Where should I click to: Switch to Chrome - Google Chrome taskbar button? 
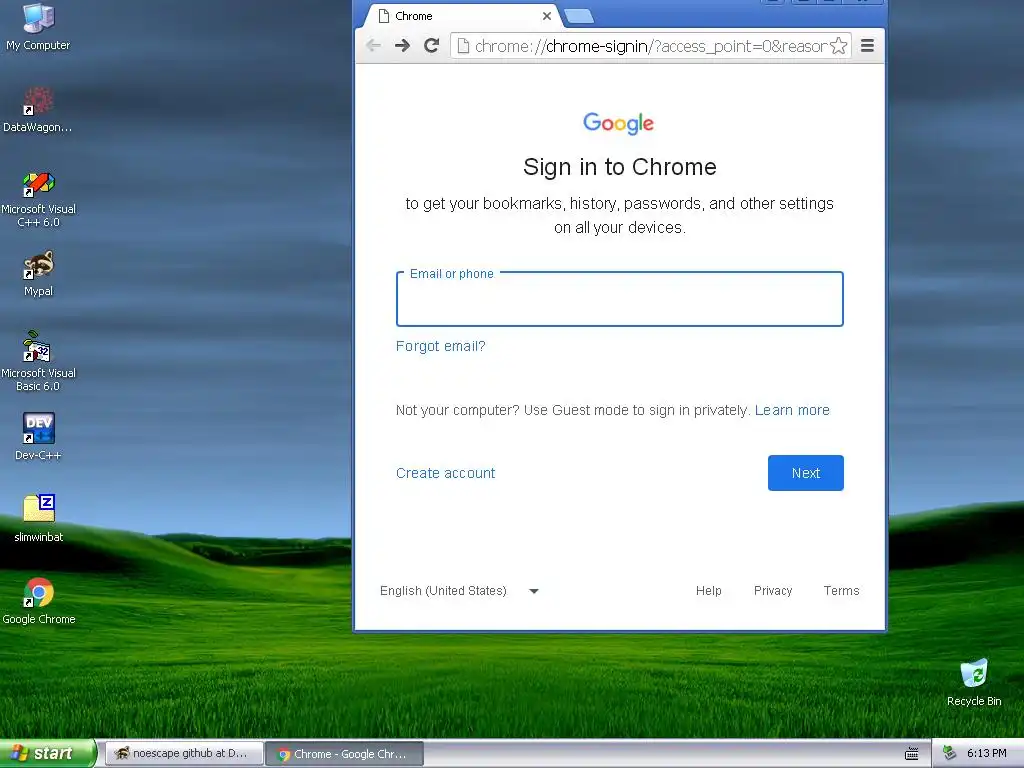point(345,754)
